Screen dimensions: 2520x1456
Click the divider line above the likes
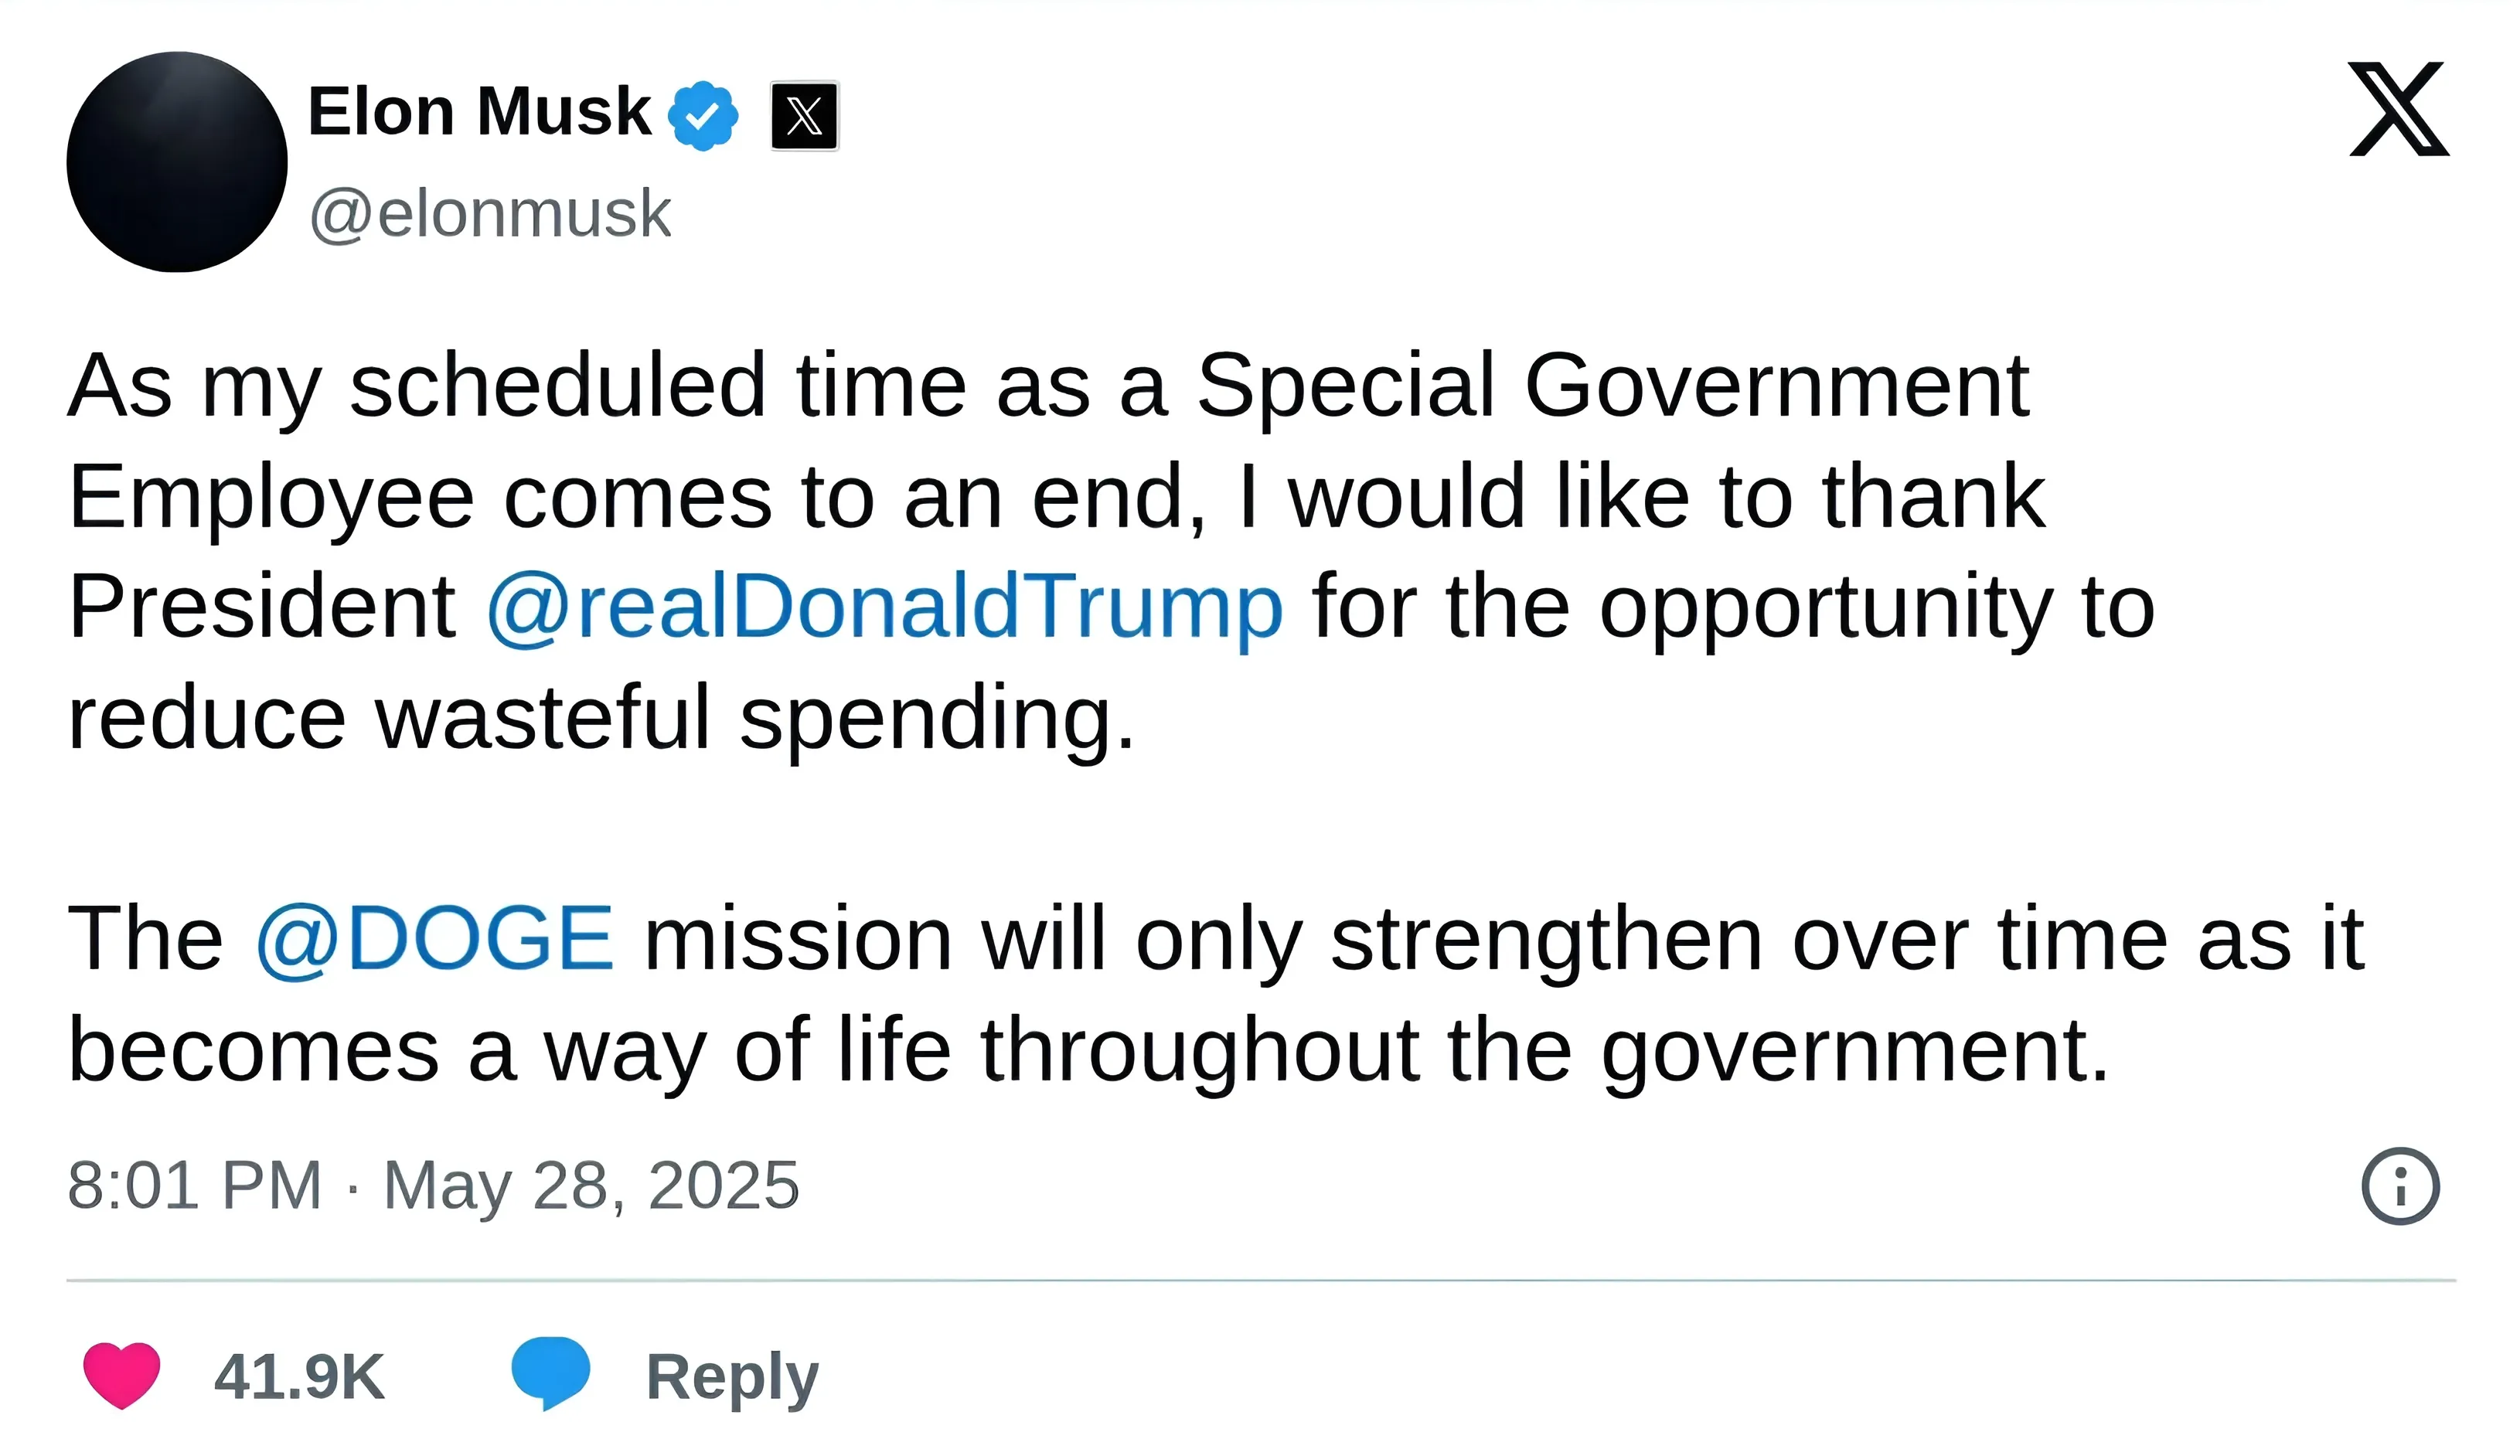point(1260,1280)
